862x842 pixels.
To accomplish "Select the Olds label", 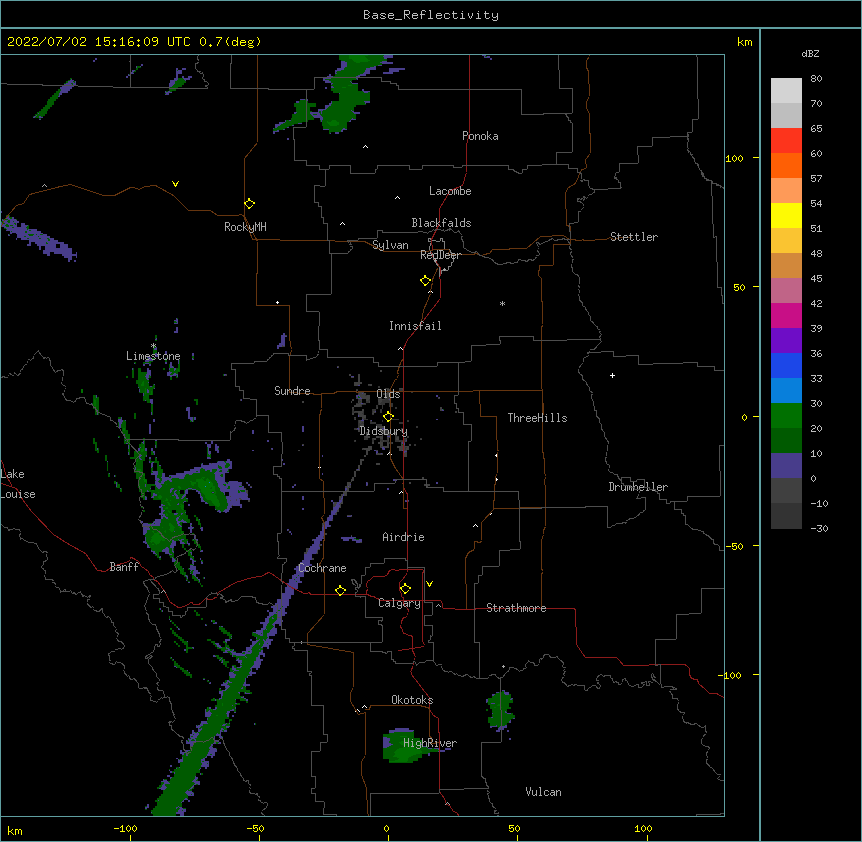I will 388,394.
